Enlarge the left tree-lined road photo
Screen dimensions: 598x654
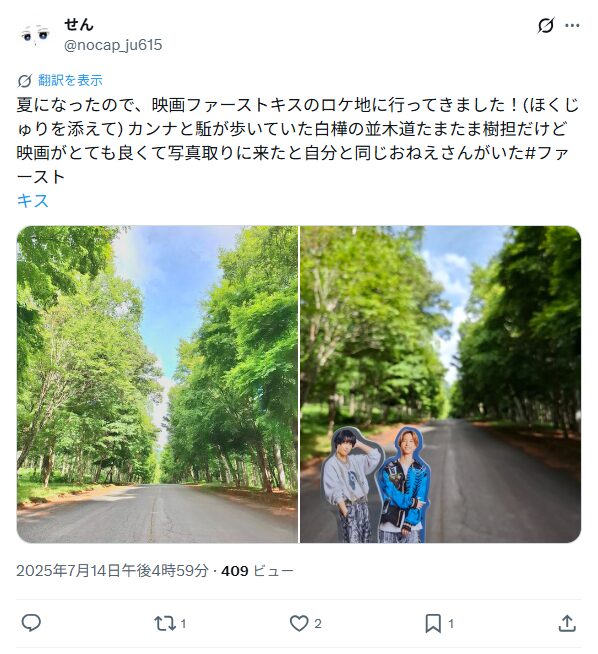point(158,384)
